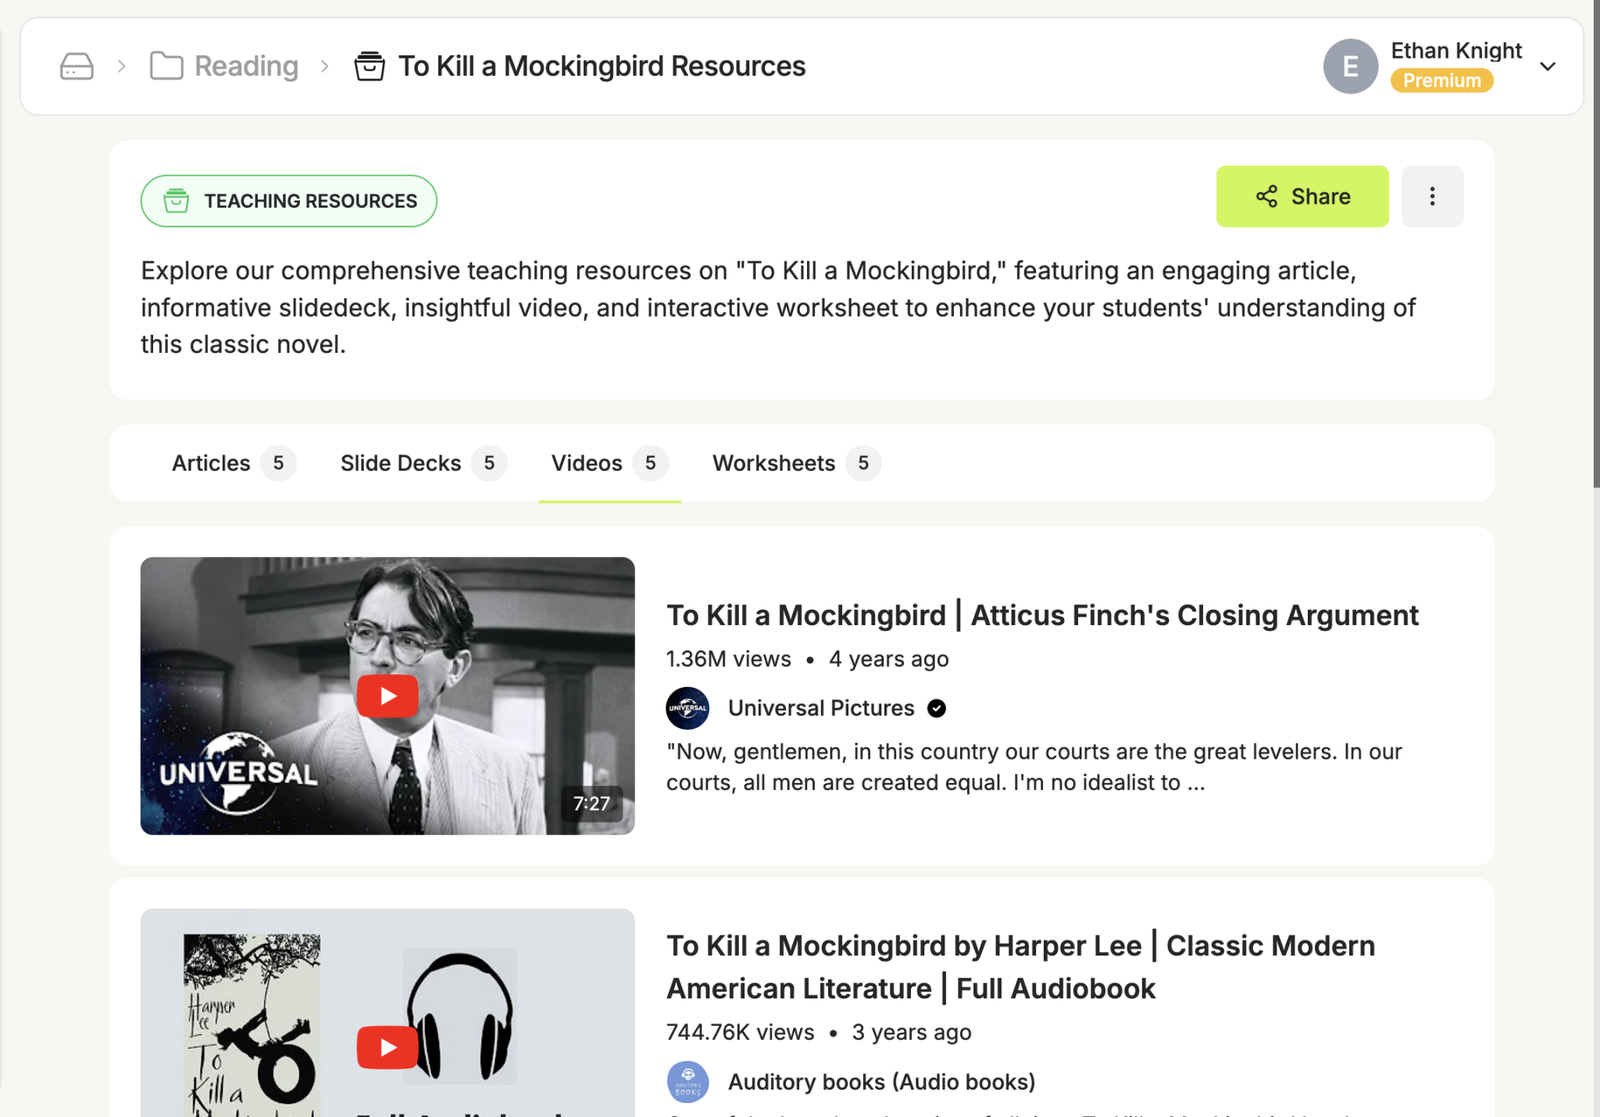Screen dimensions: 1600x1117
Task: Click the Universal Pictures channel logo
Action: pyautogui.click(x=688, y=708)
